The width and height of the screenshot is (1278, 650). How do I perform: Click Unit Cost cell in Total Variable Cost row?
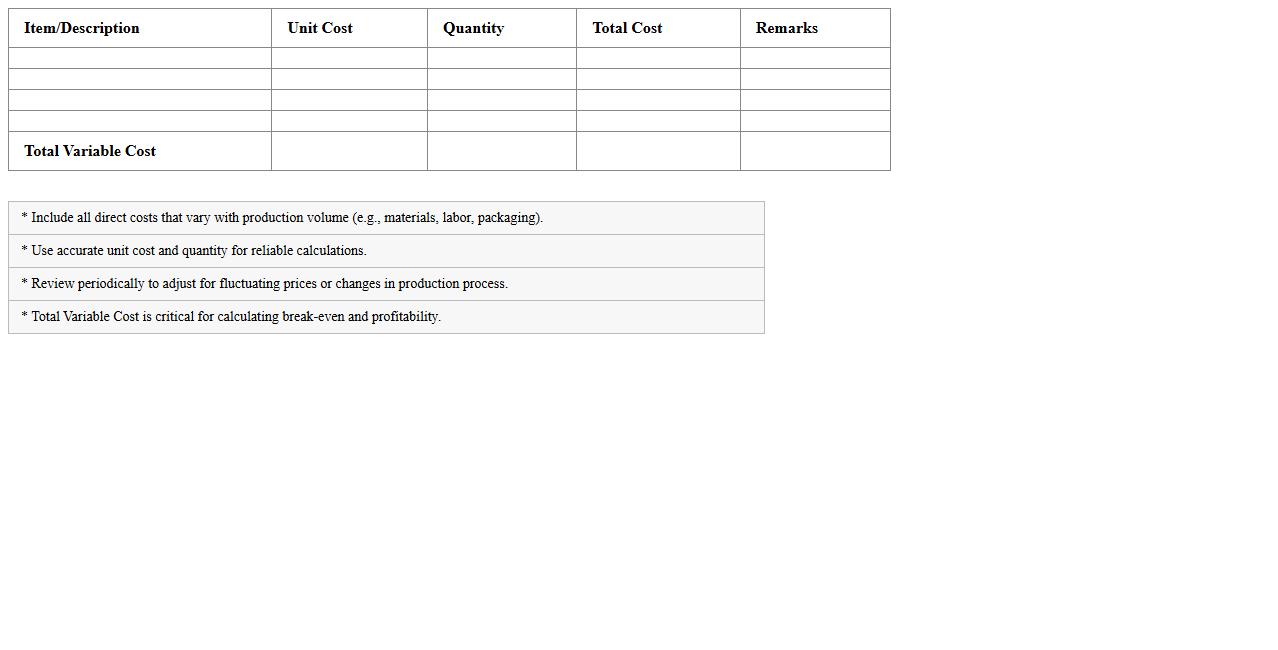349,151
